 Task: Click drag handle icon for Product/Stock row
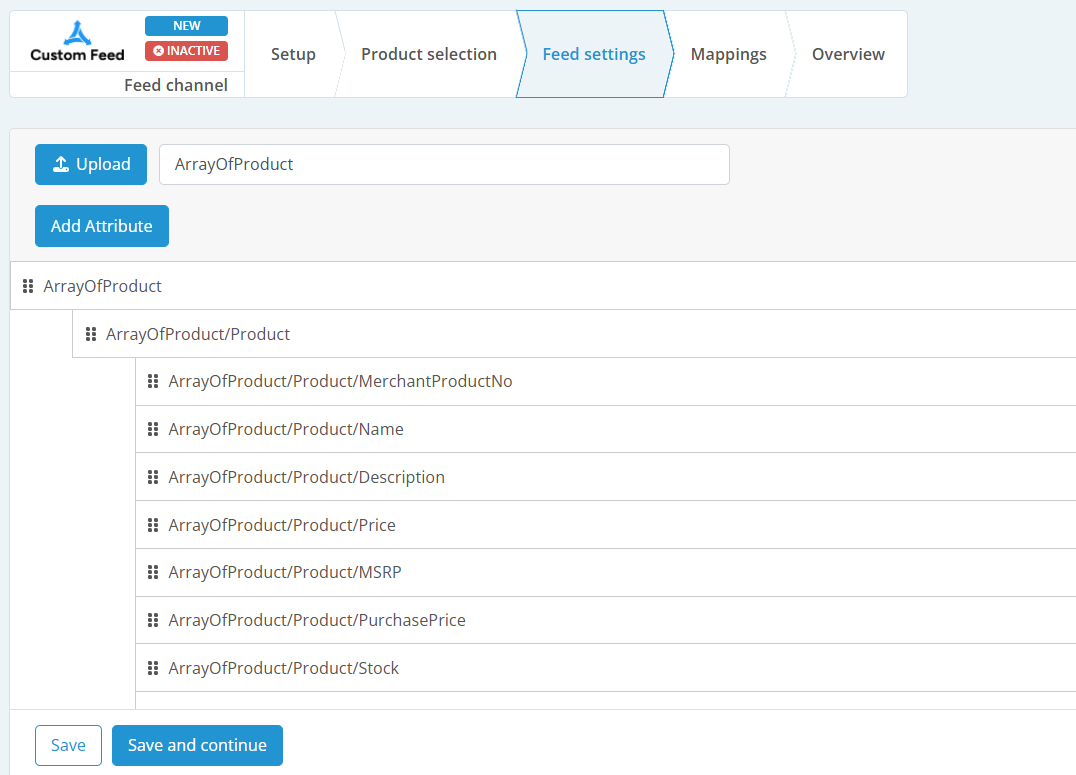(153, 668)
